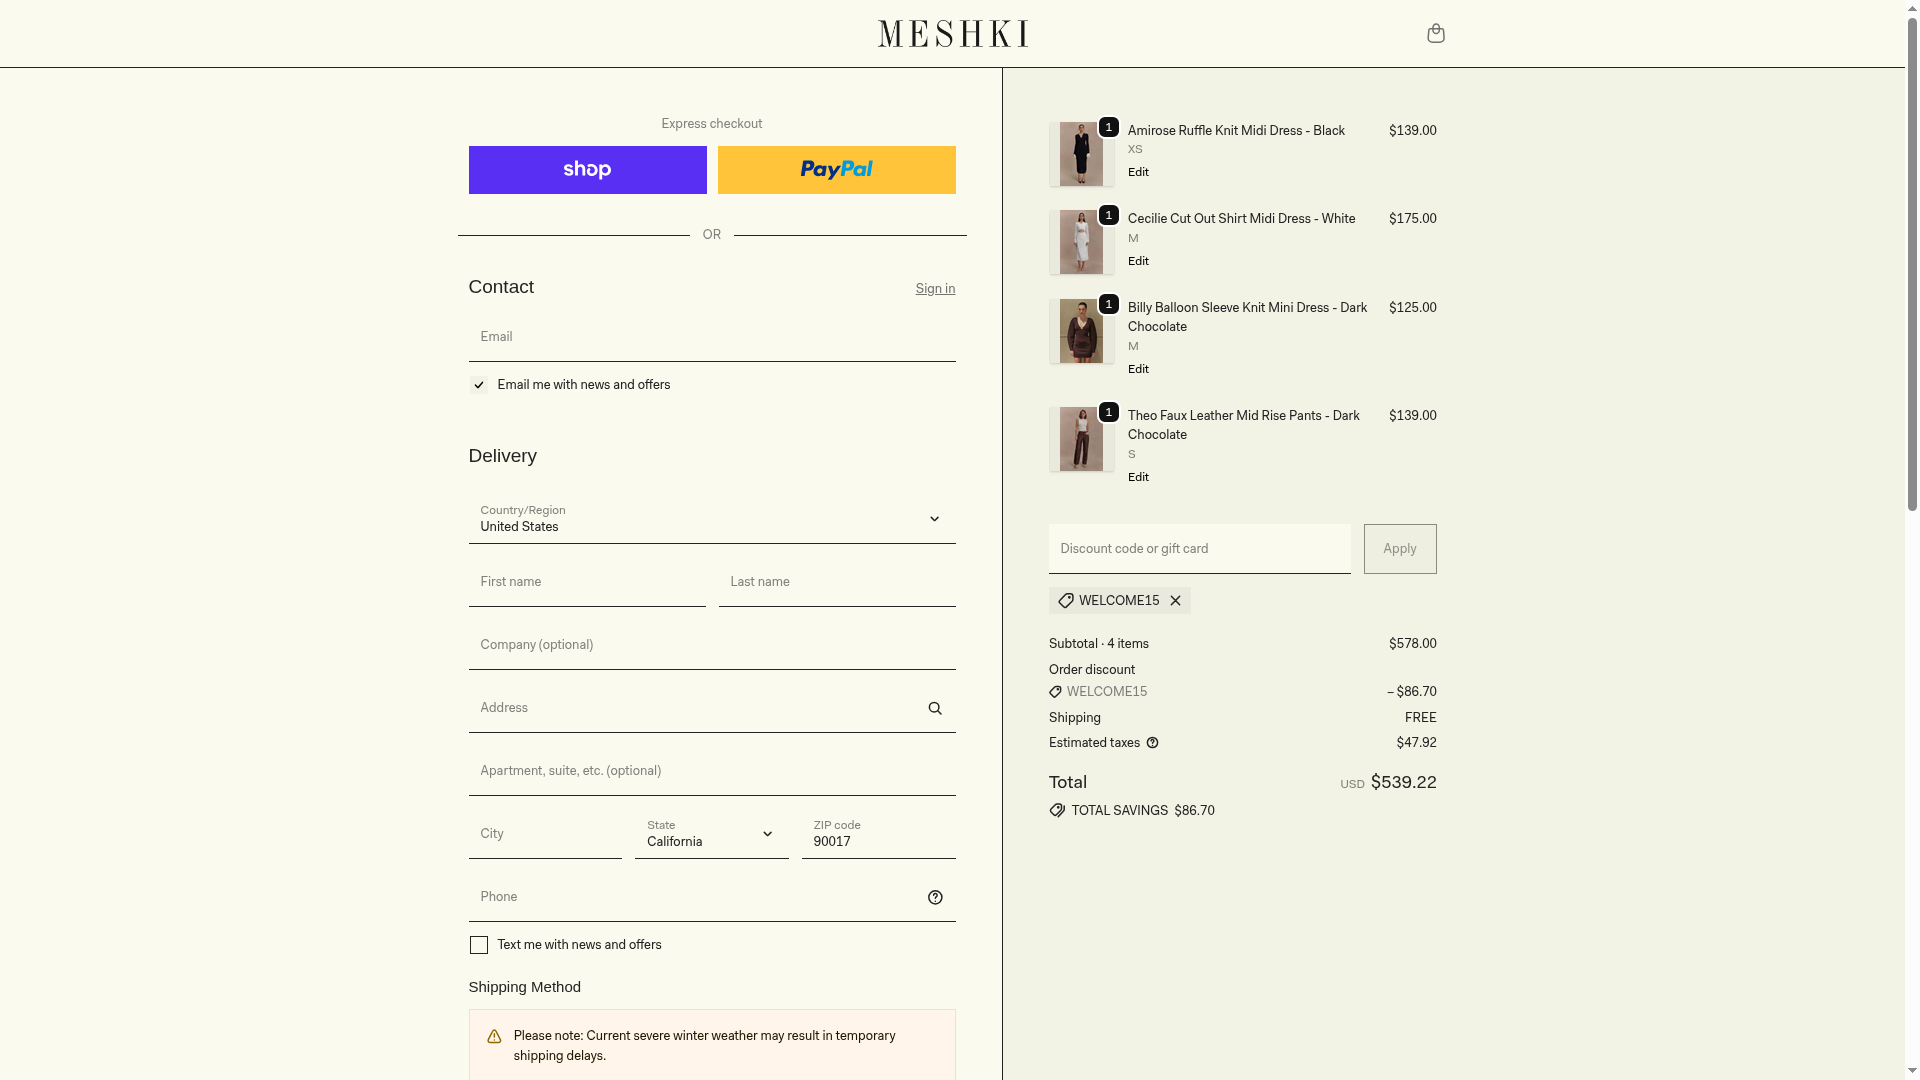The width and height of the screenshot is (1920, 1080).
Task: Pay with PayPal express checkout
Action: [836, 170]
